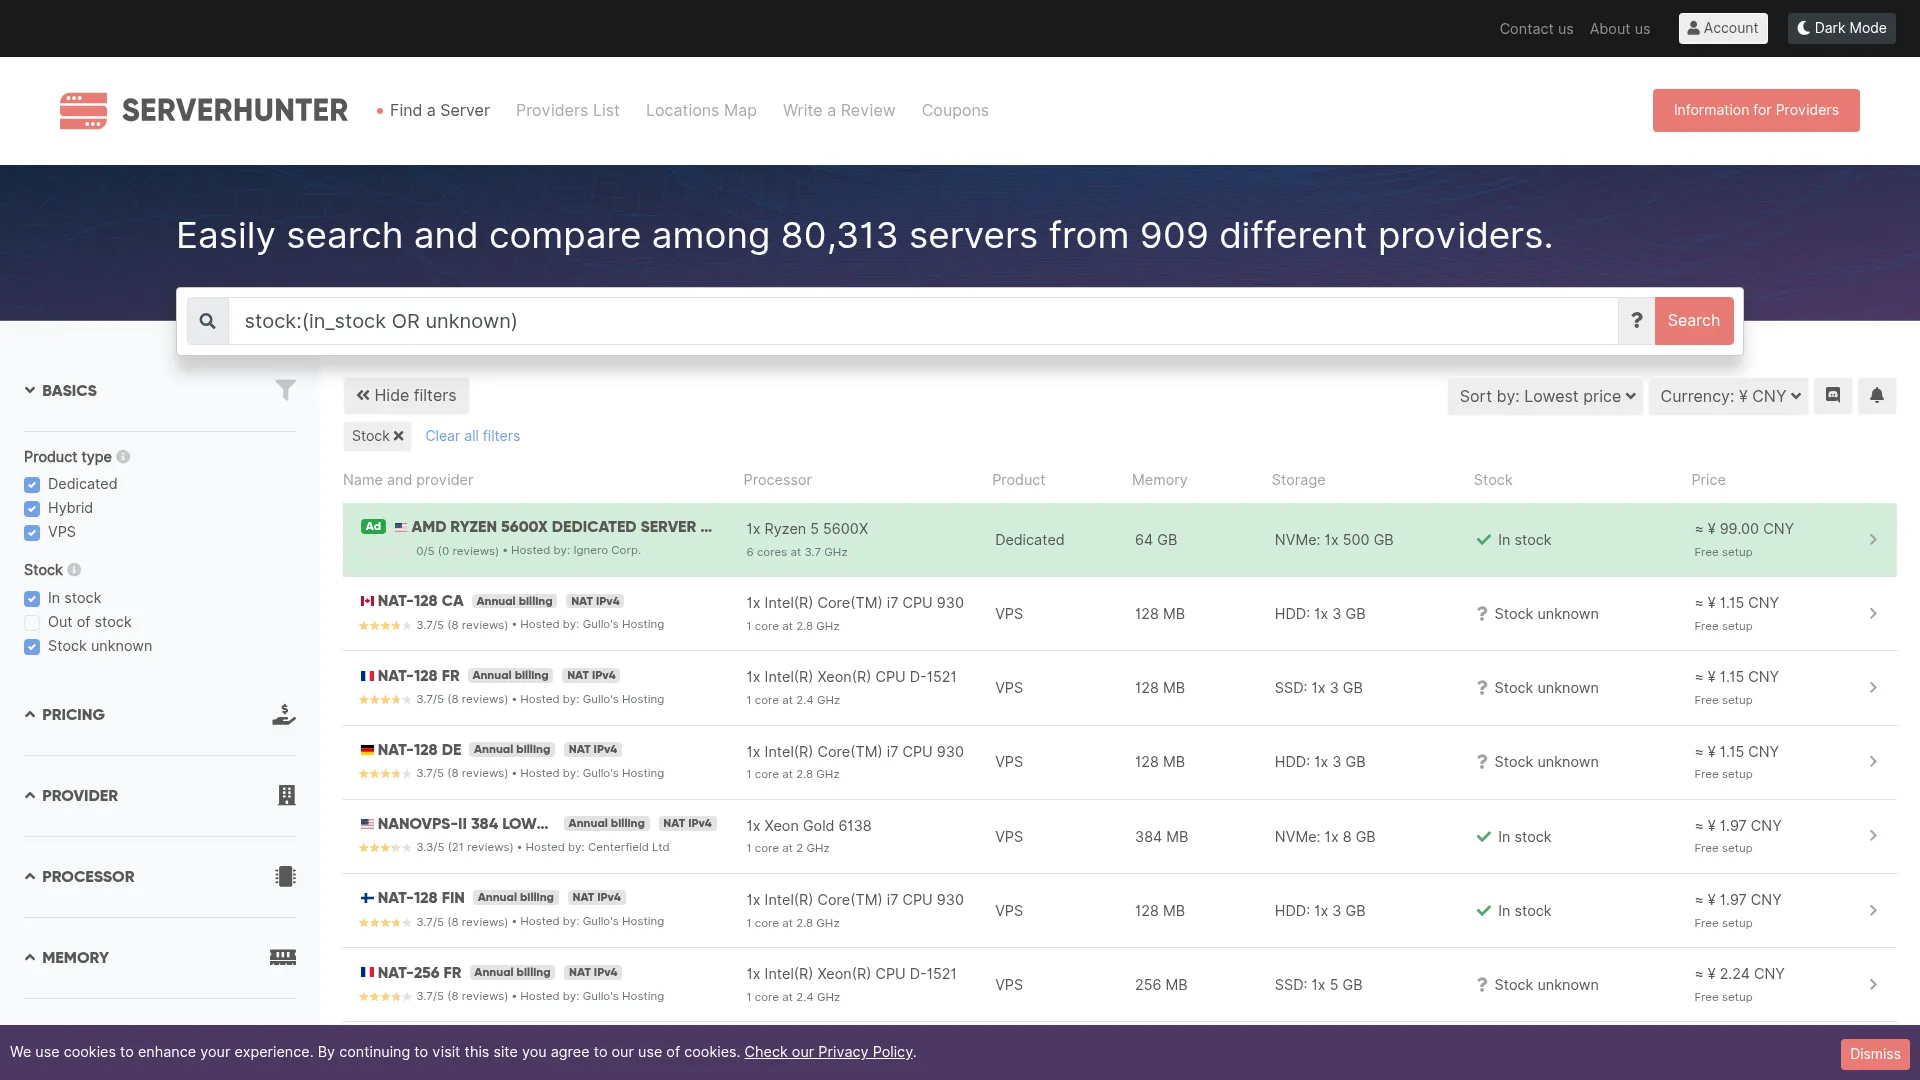Click the ServerHunter logo icon
This screenshot has height=1080, width=1920.
pyautogui.click(x=83, y=110)
